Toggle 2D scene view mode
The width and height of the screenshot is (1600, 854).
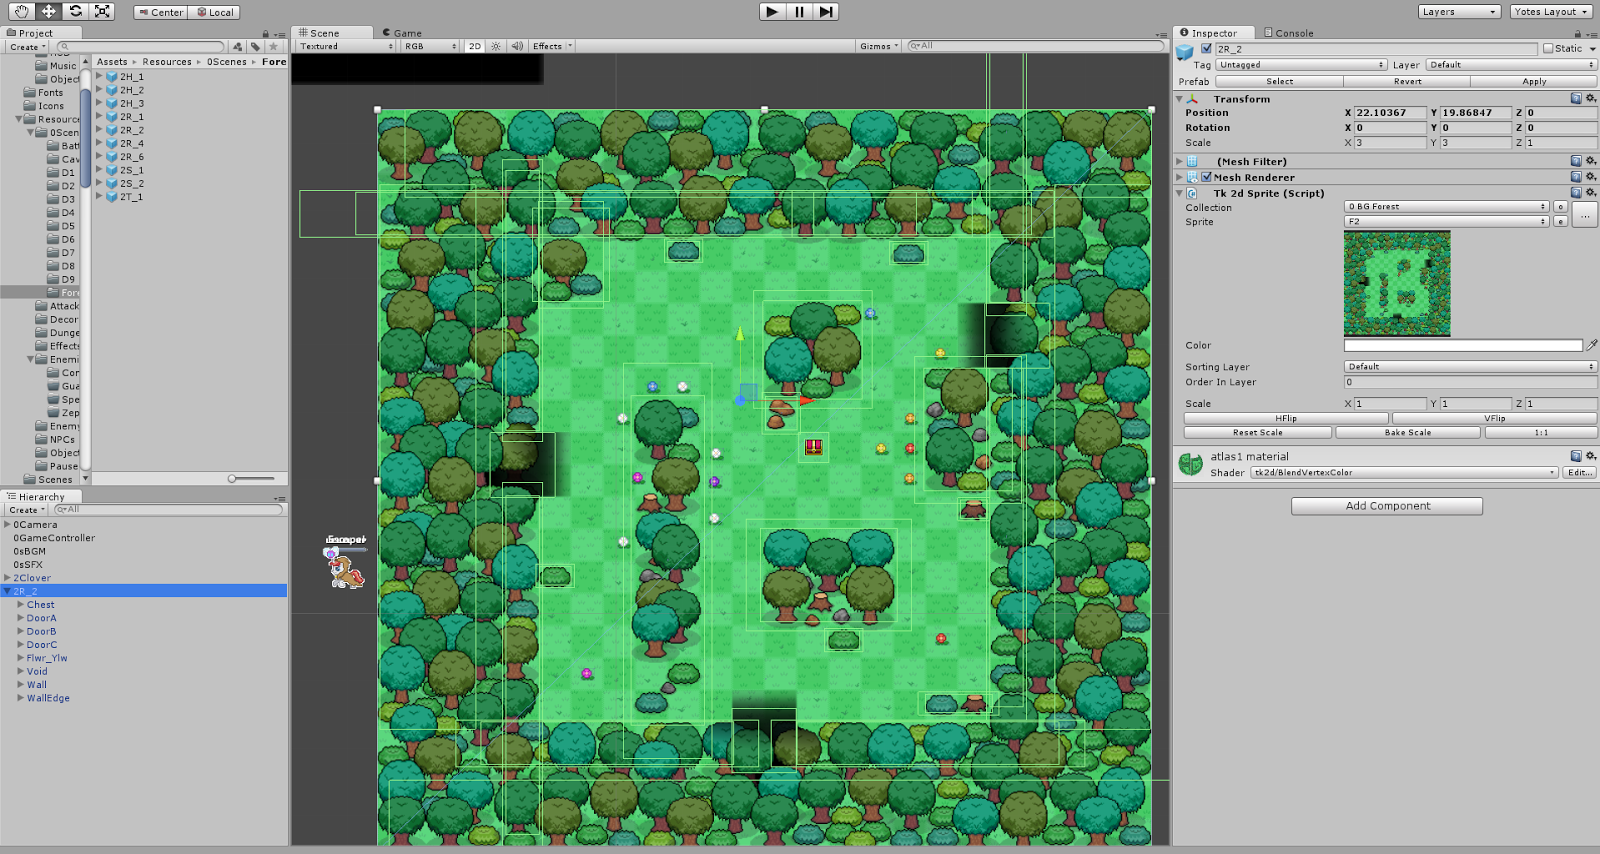coord(475,46)
